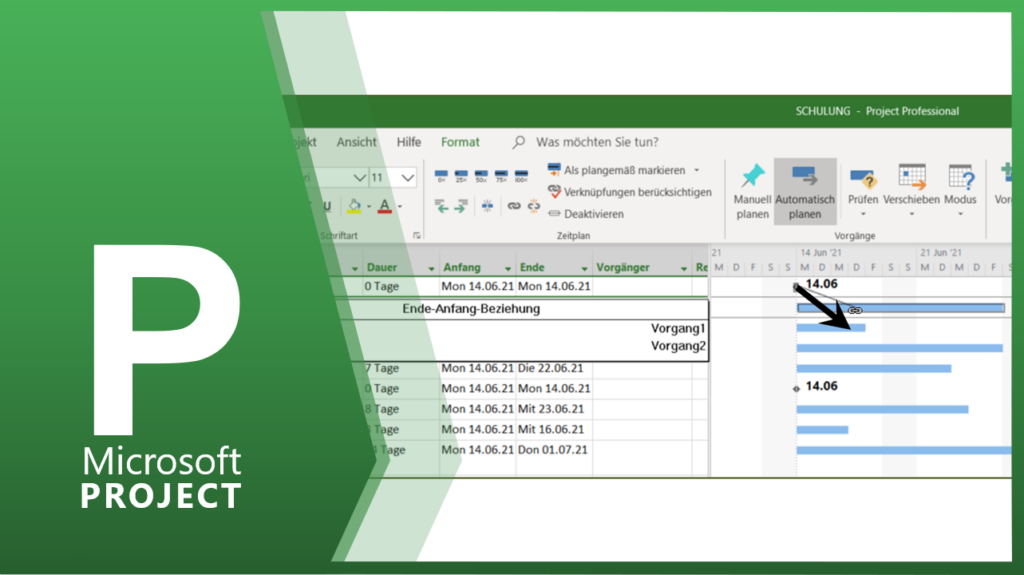
Task: Link the selected tasks
Action: coord(514,206)
